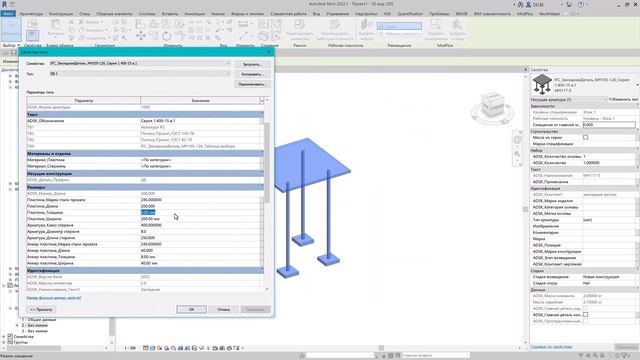
Task: Close the type properties dialog
Action: pyautogui.click(x=268, y=52)
